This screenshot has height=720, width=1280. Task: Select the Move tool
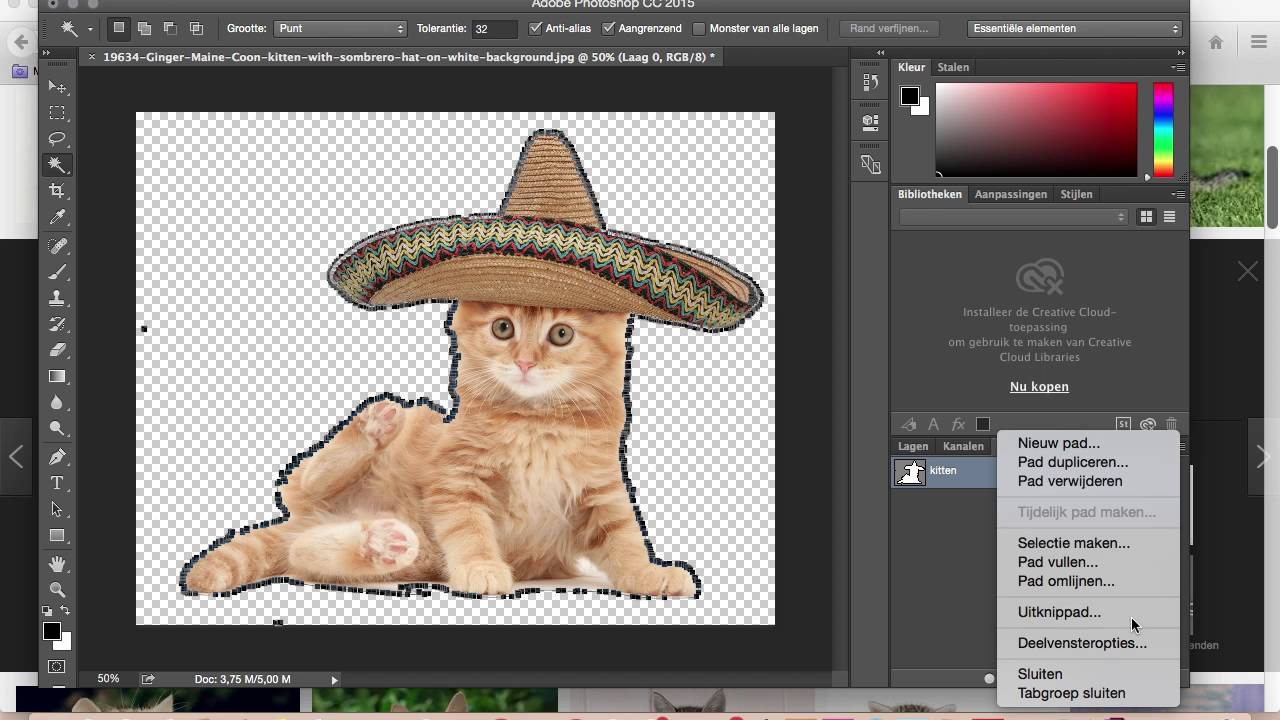57,87
